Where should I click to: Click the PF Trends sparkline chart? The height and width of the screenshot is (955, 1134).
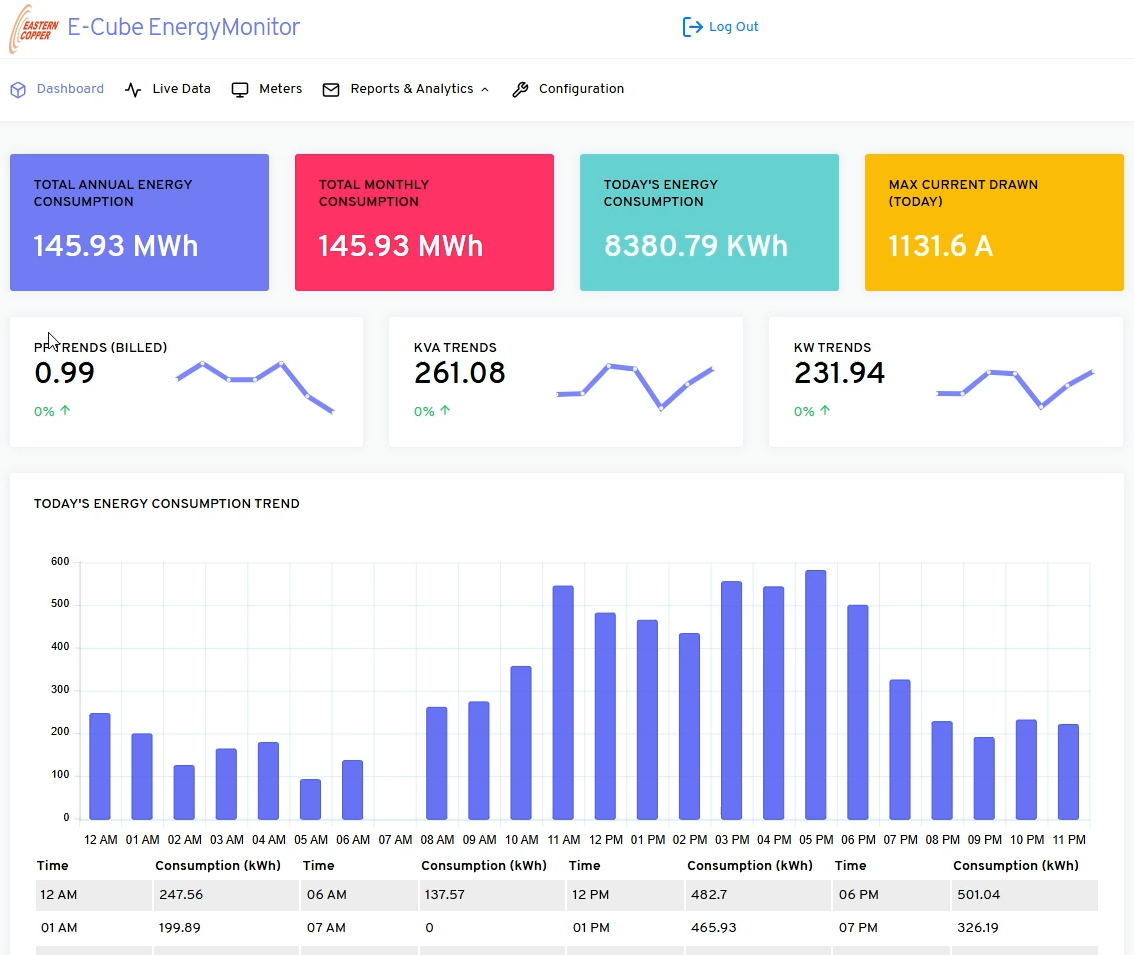pyautogui.click(x=255, y=386)
